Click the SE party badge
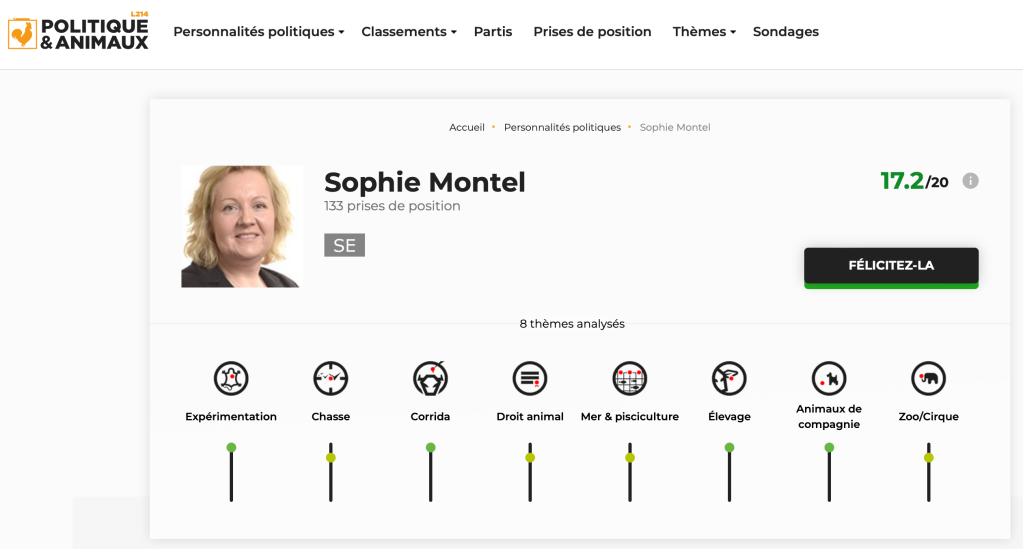This screenshot has height=549, width=1023. (x=344, y=245)
